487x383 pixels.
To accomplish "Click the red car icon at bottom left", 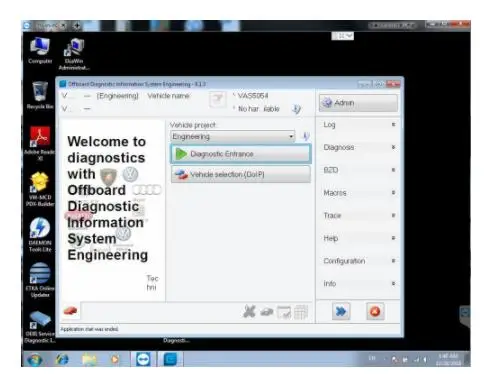I will click(70, 311).
